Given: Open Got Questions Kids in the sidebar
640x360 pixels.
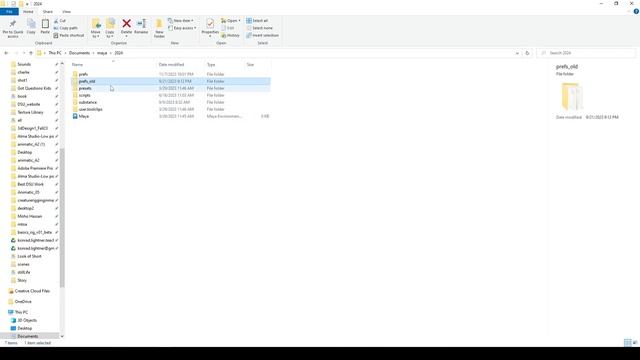Looking at the screenshot, I should pos(34,88).
